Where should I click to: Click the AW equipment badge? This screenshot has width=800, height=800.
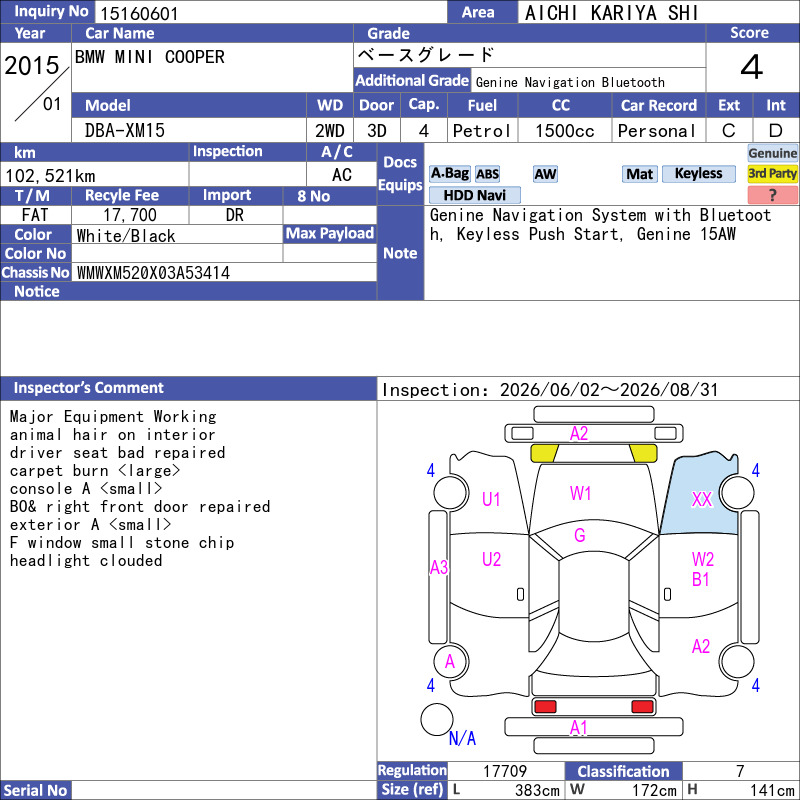(545, 174)
